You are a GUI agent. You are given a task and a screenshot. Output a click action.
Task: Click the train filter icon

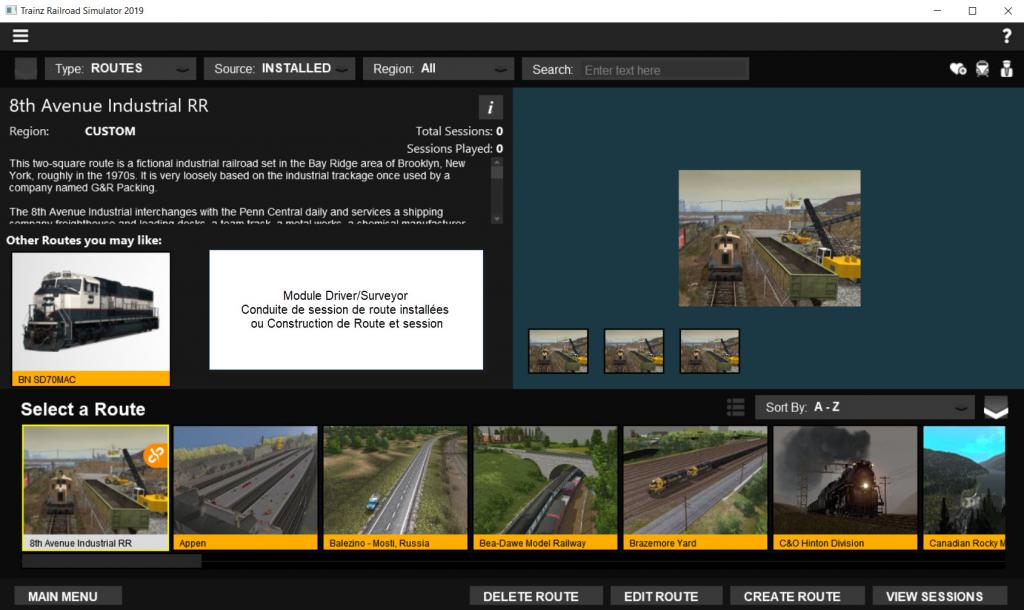click(982, 69)
